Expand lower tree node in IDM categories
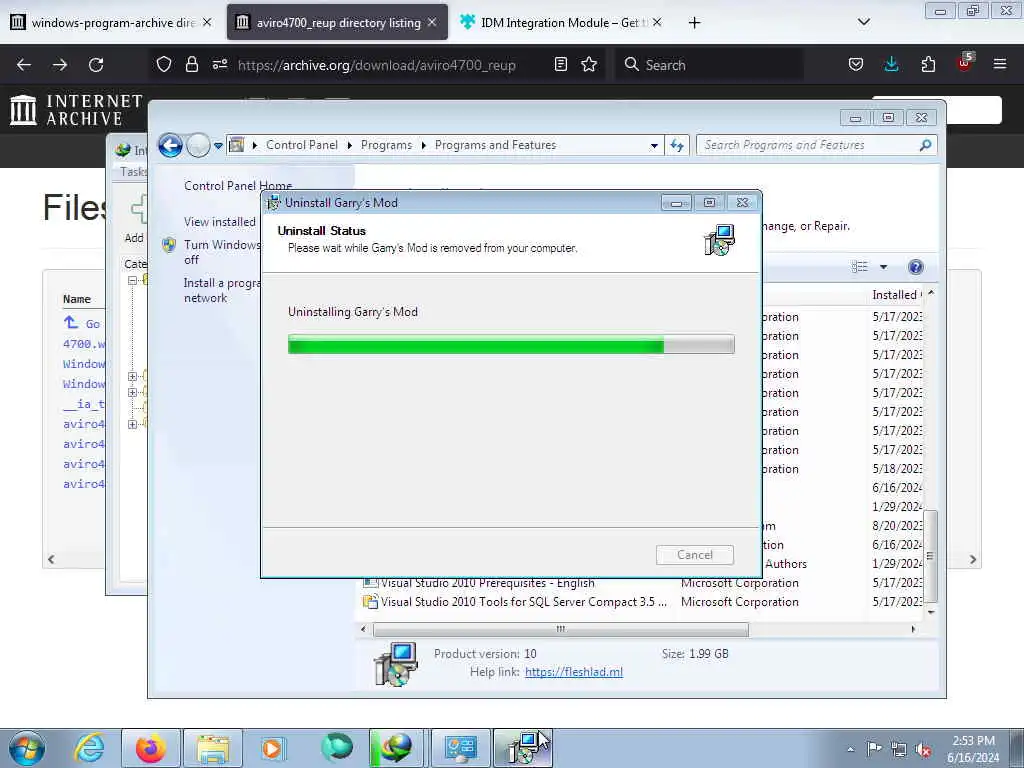This screenshot has width=1024, height=768. [133, 424]
